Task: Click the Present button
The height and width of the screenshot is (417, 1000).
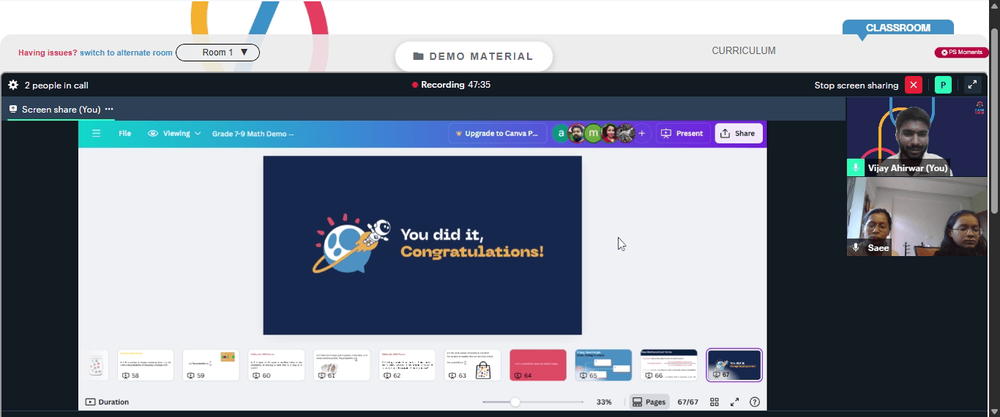Action: click(683, 133)
